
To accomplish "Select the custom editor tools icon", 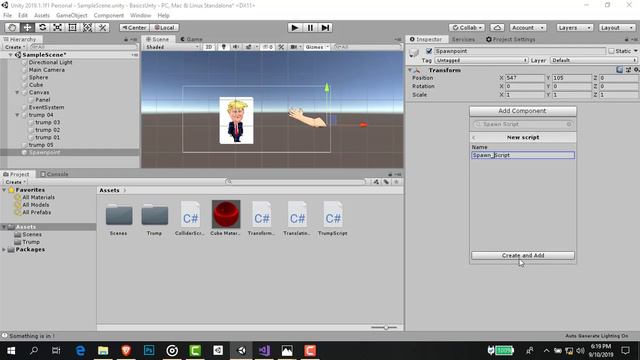I will pos(102,27).
